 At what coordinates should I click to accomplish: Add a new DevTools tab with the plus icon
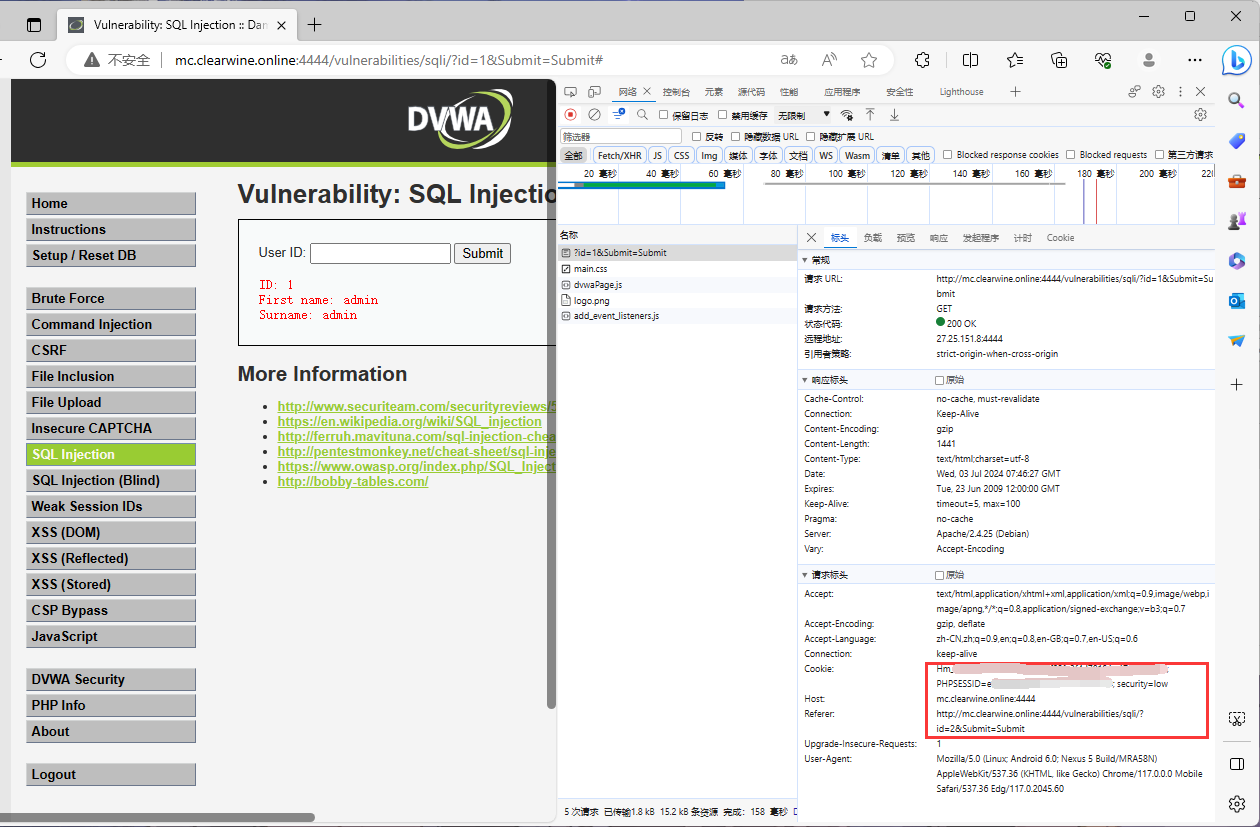click(1015, 92)
